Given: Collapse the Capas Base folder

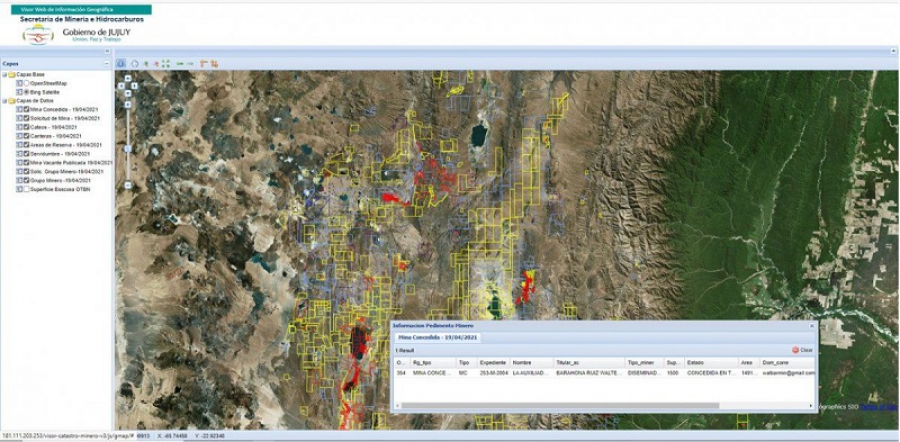Looking at the screenshot, I should 5,74.
